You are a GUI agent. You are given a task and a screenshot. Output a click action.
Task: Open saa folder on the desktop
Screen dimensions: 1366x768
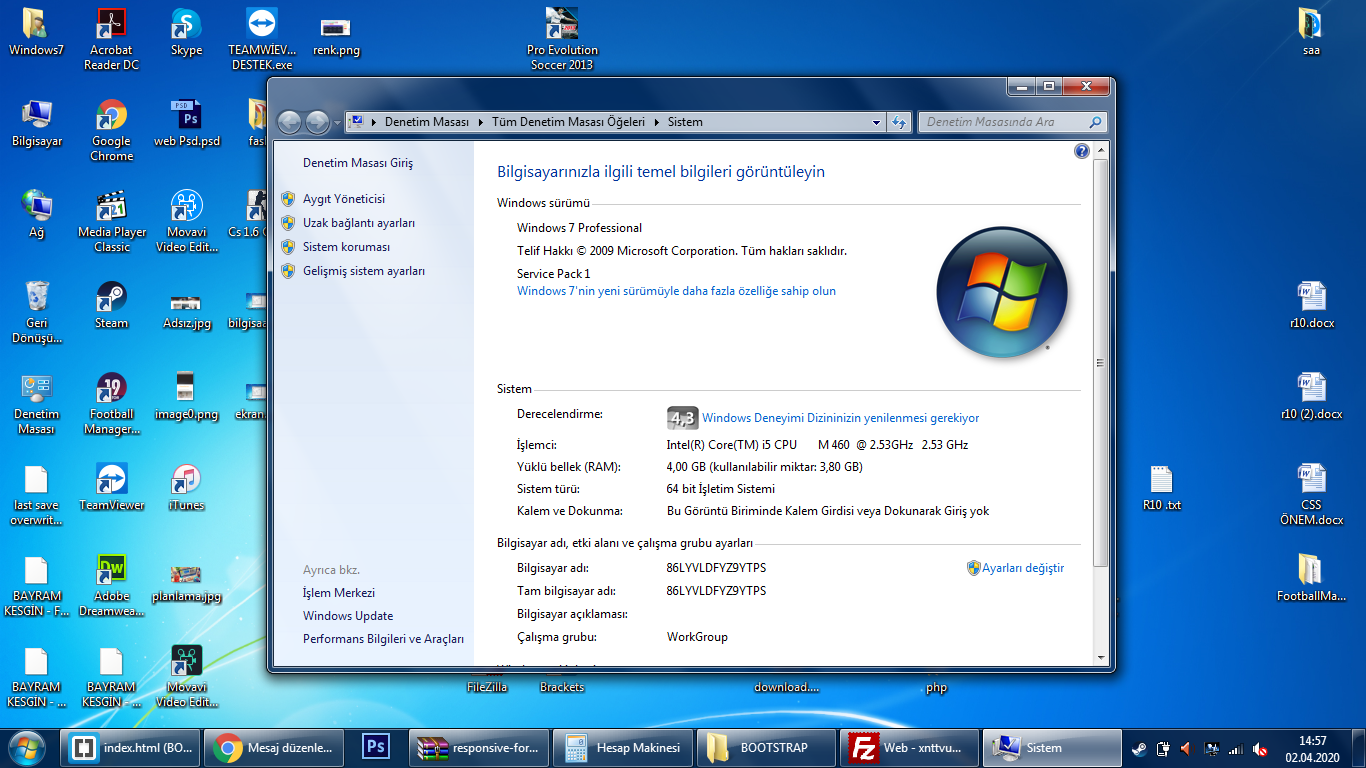[1311, 33]
